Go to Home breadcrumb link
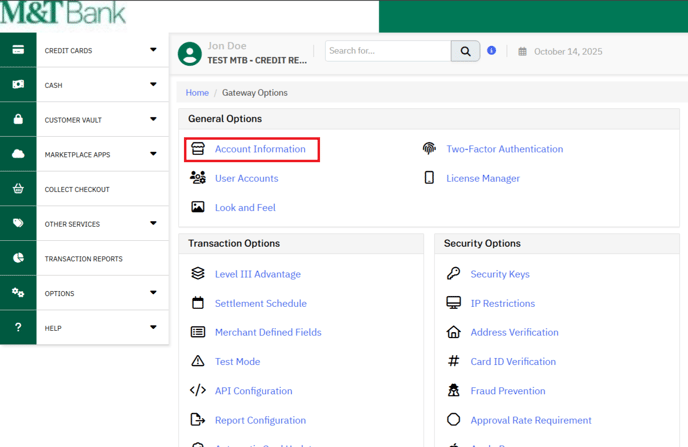688x447 pixels. (x=197, y=93)
